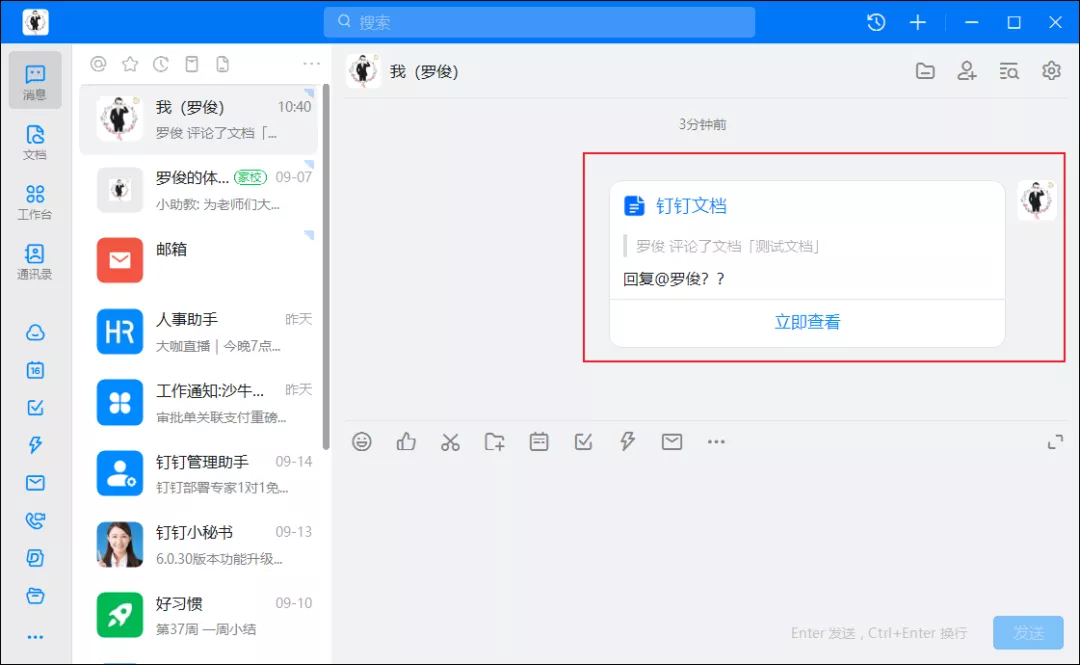Click the sender avatar beside the message card
This screenshot has height=665, width=1080.
(x=1037, y=200)
